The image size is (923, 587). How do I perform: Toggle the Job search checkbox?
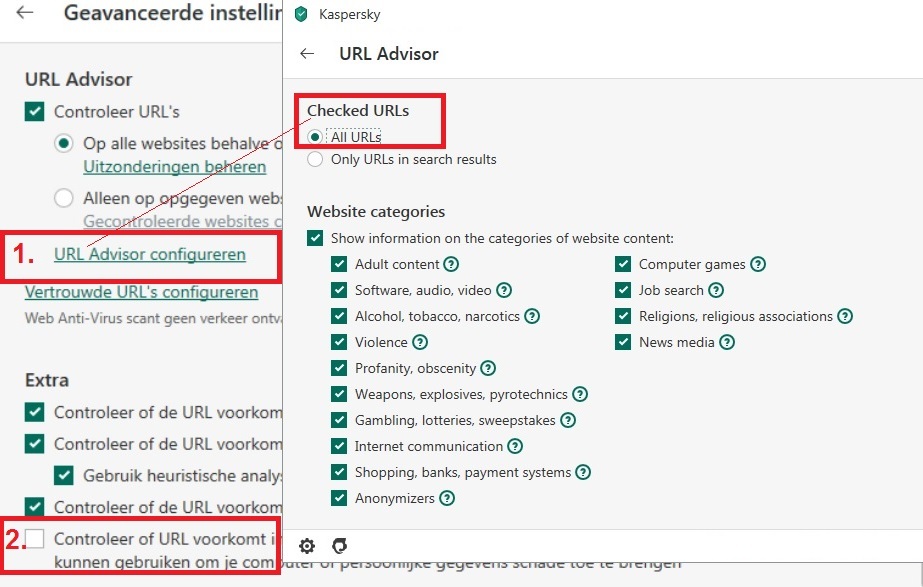click(x=623, y=290)
